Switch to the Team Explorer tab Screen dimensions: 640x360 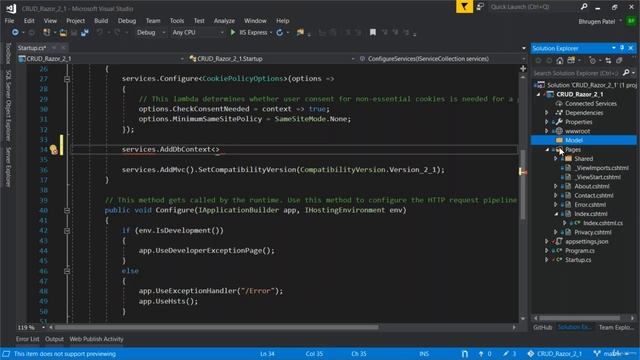pos(616,327)
